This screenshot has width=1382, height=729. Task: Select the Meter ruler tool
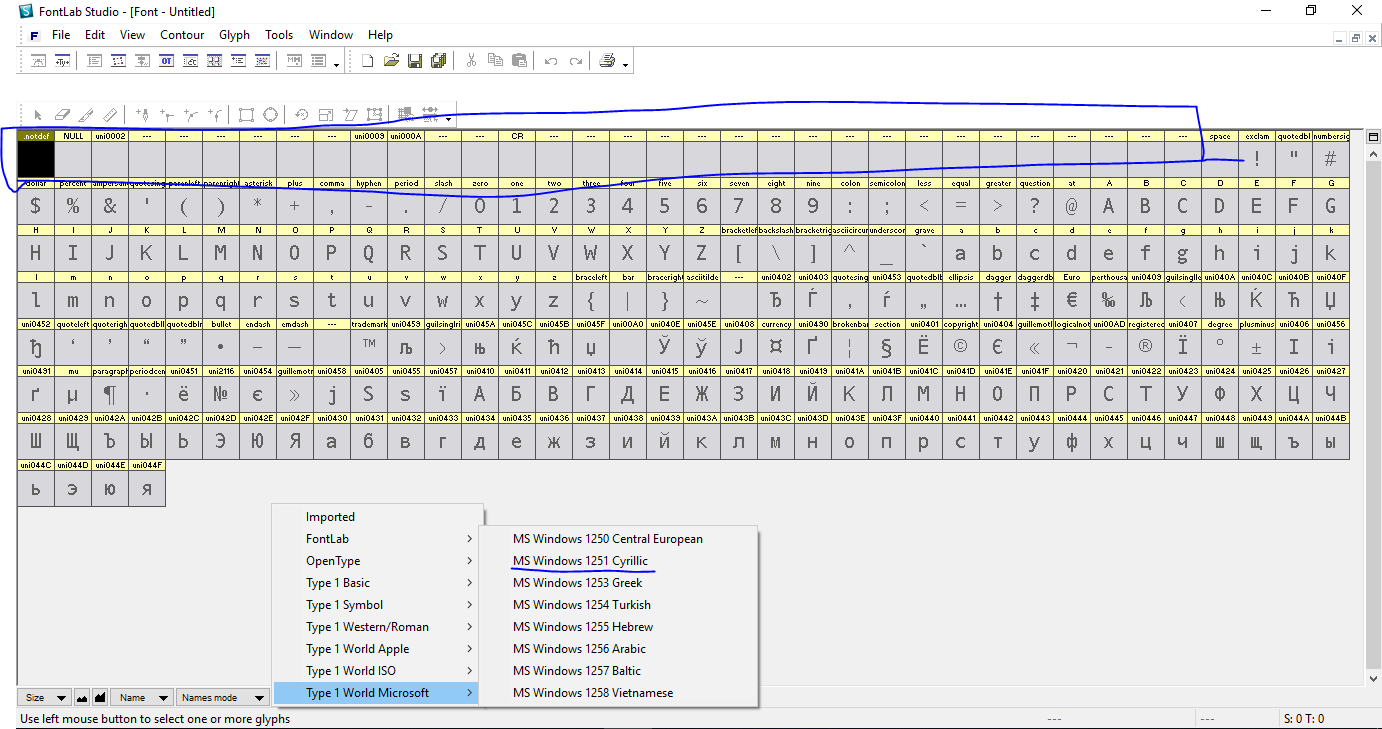[110, 115]
